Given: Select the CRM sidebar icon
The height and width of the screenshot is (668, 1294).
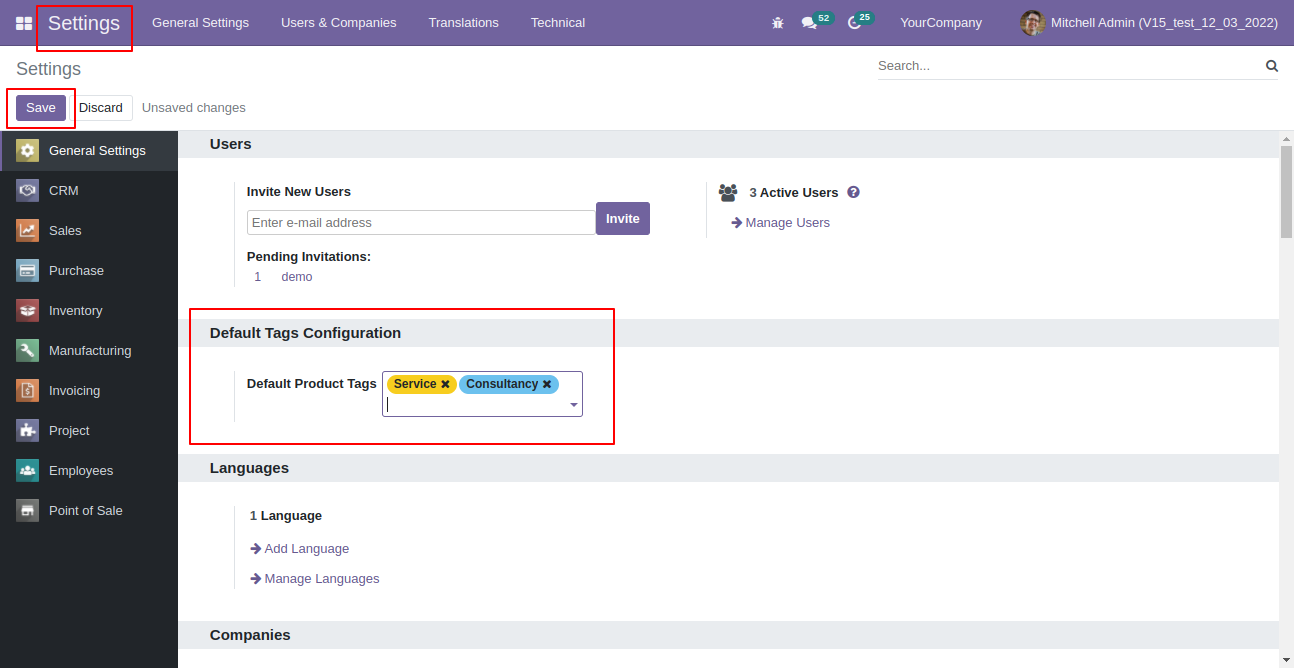Looking at the screenshot, I should point(28,190).
